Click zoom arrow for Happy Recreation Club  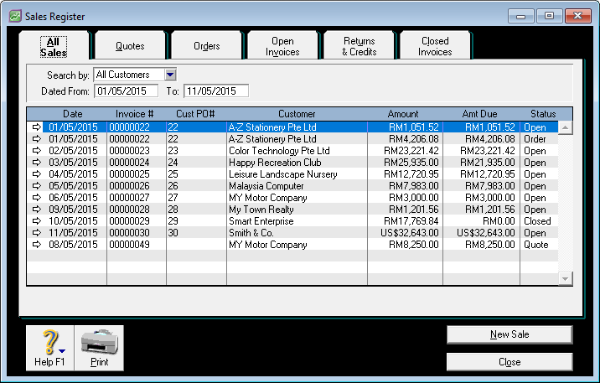36,162
